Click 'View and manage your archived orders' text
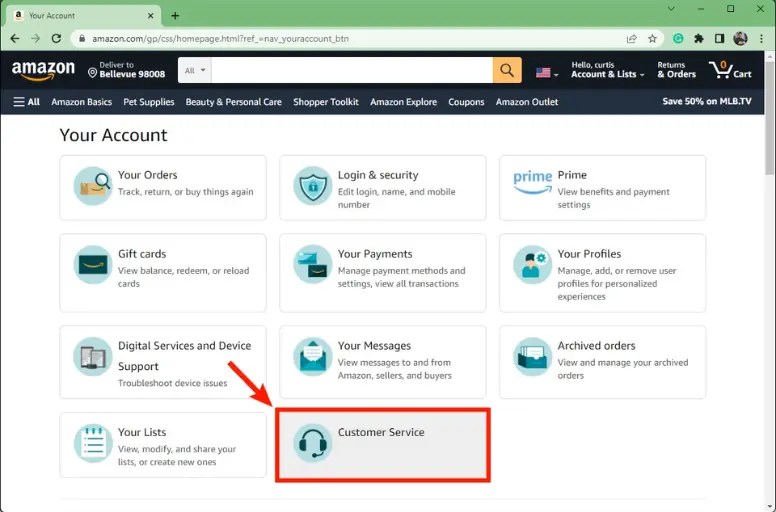The width and height of the screenshot is (776, 512). point(623,369)
